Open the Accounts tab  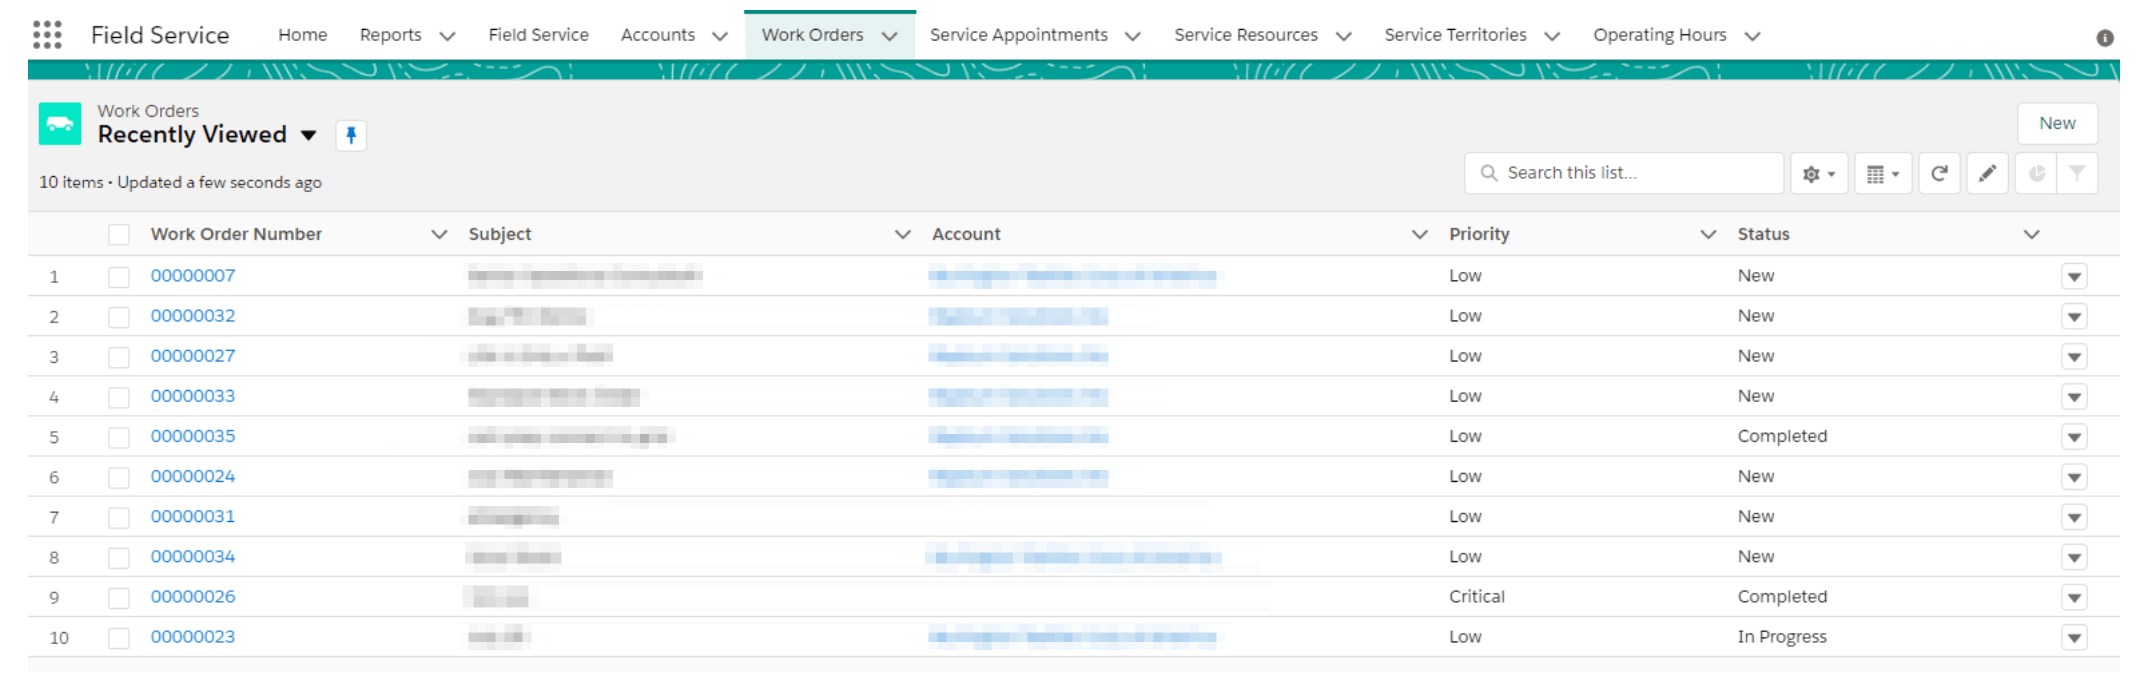point(658,35)
